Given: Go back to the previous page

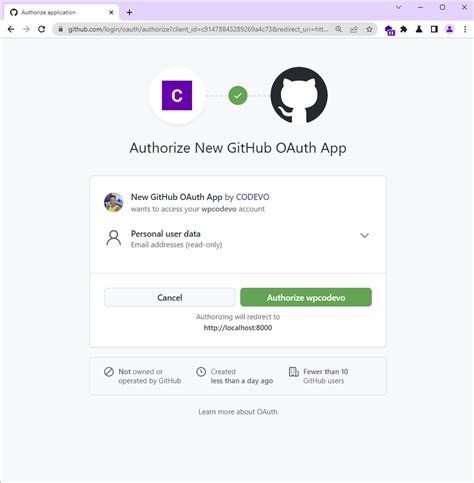Looking at the screenshot, I should (x=11, y=29).
